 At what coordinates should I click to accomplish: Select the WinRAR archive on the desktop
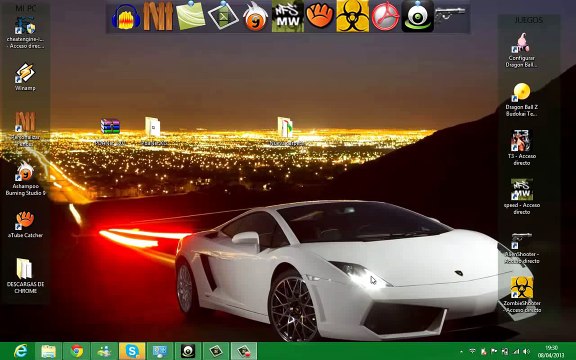110,132
